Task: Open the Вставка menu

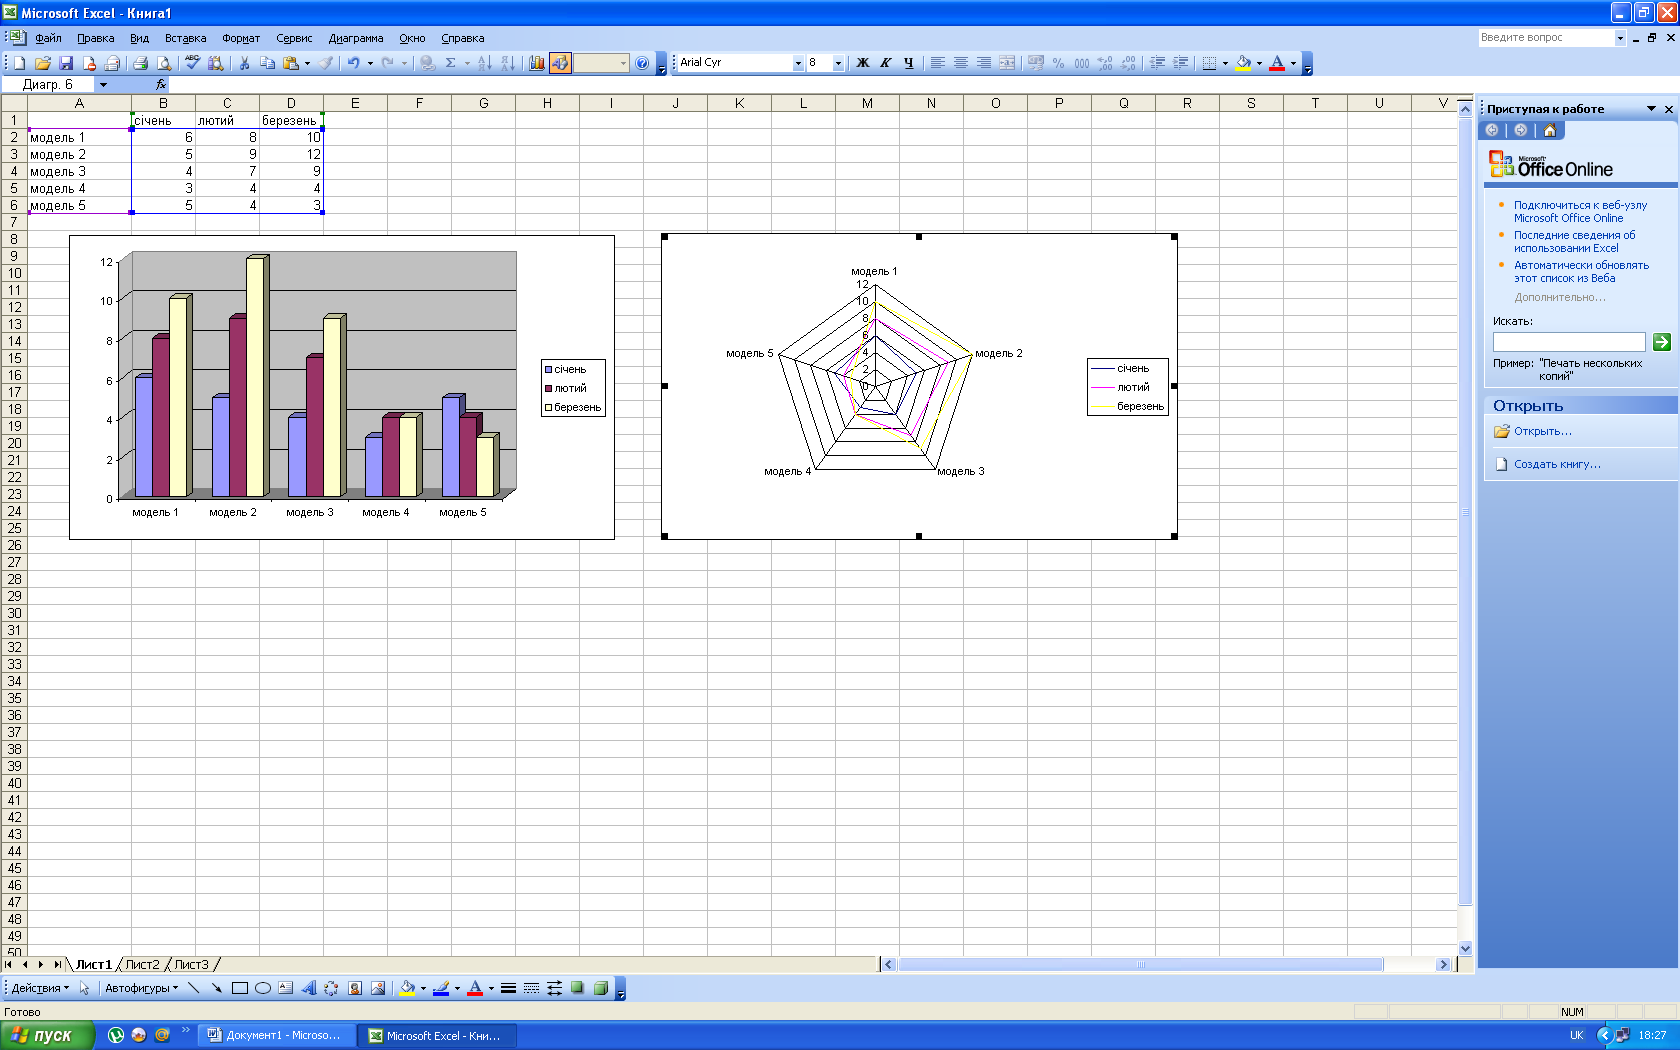Action: tap(185, 38)
